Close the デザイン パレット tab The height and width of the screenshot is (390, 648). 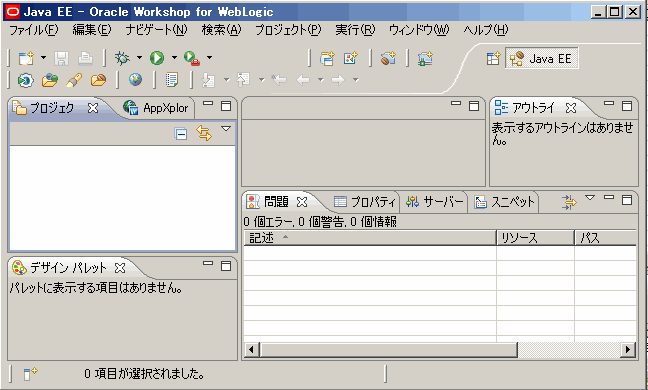pos(120,268)
